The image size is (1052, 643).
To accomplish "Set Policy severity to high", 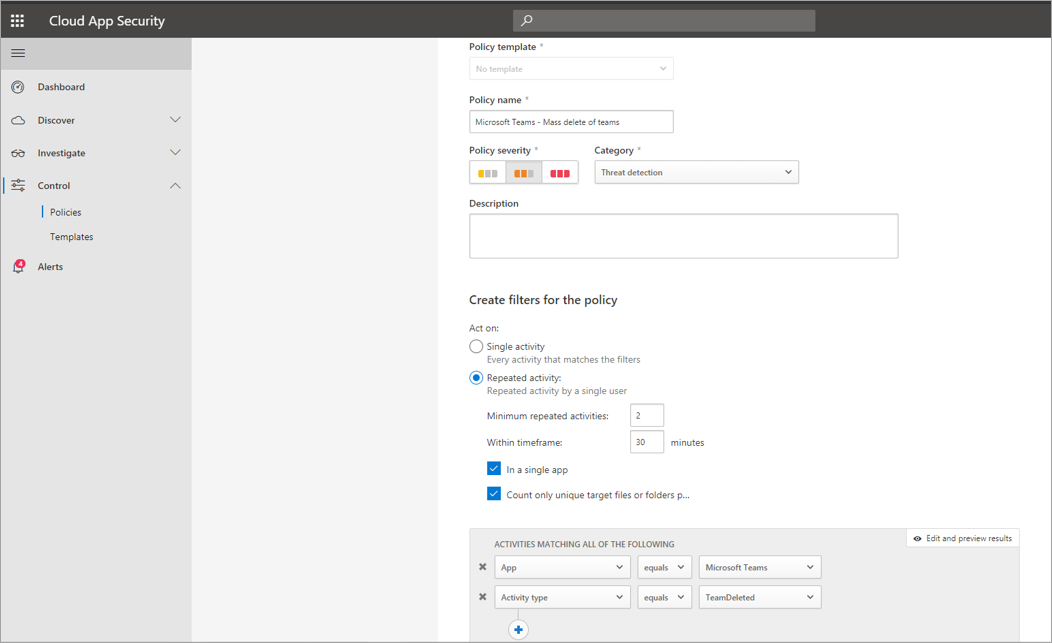I will (x=559, y=171).
